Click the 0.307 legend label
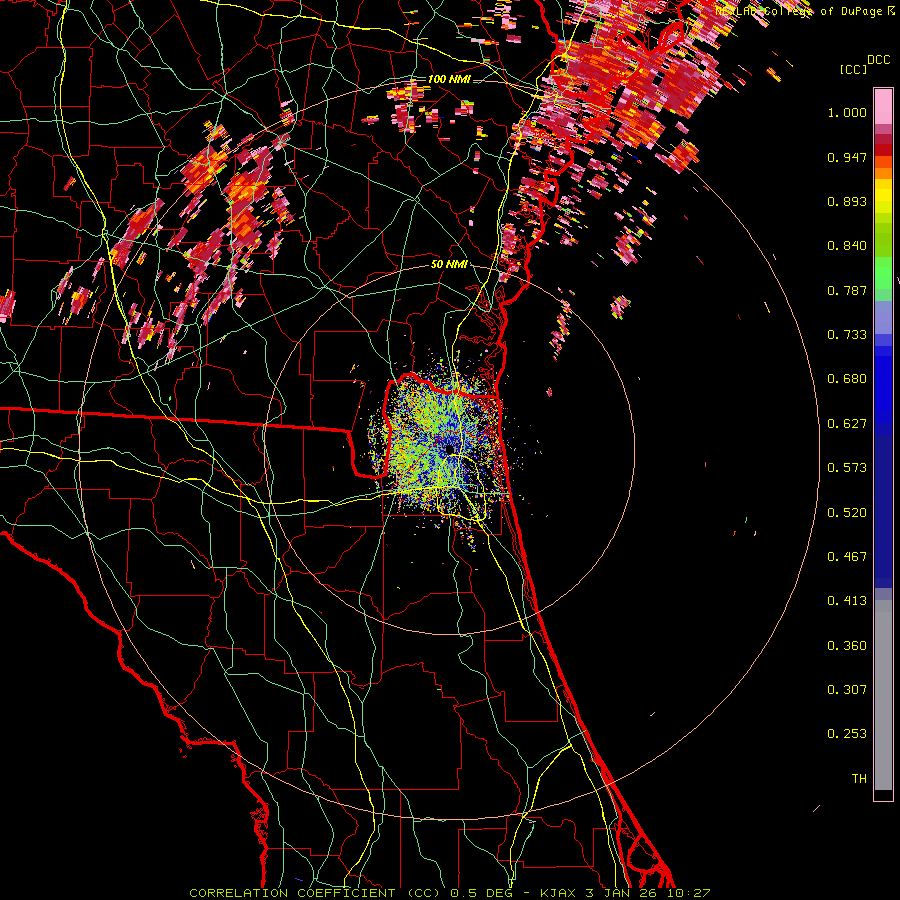900x900 pixels. point(847,690)
